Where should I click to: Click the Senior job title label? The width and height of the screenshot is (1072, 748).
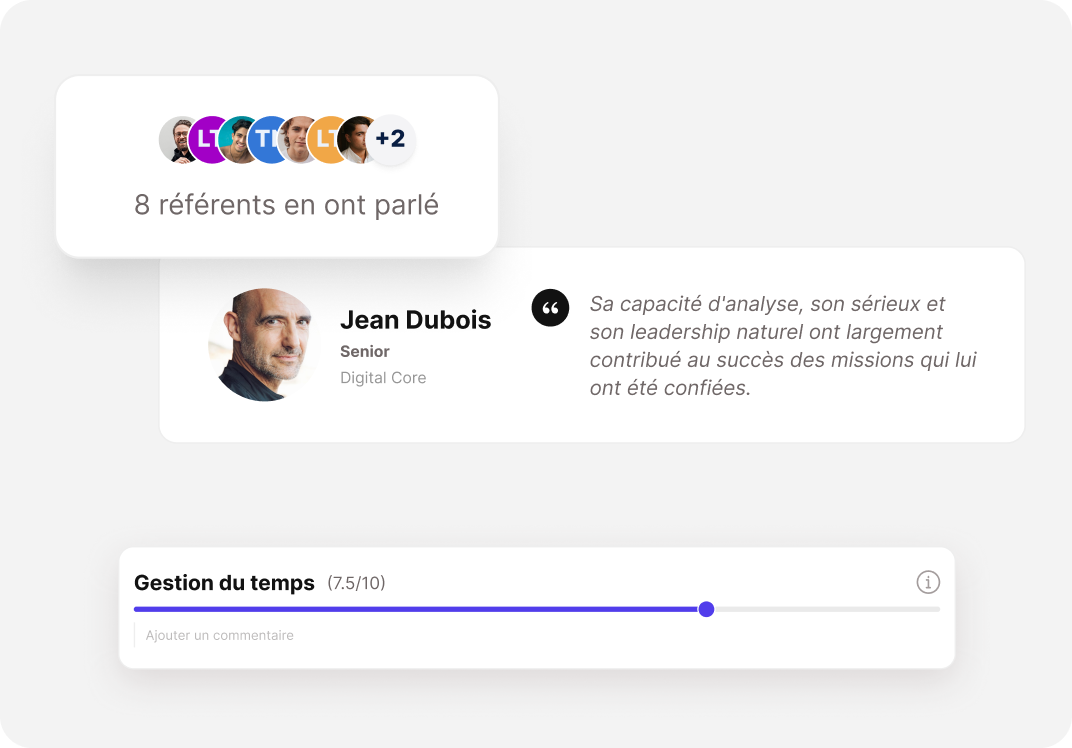(364, 351)
